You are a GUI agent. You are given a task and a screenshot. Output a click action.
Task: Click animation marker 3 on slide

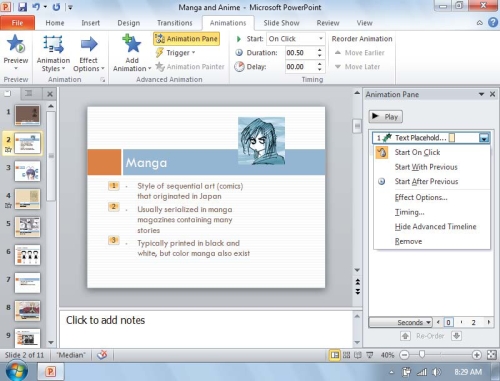pos(114,240)
